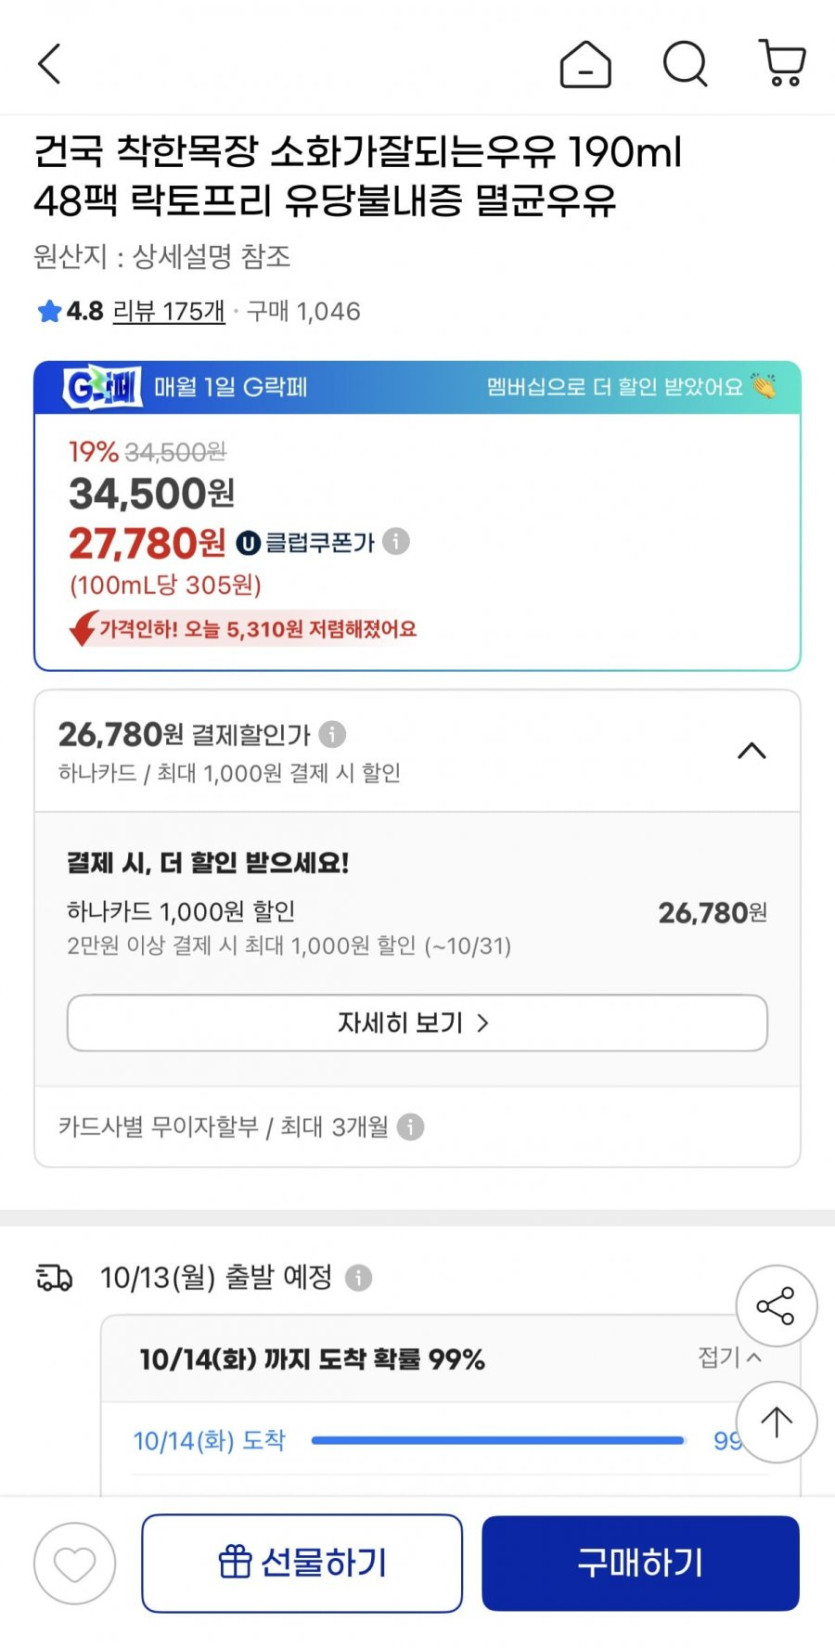Collapse arrival probability with 접기

pos(729,1357)
